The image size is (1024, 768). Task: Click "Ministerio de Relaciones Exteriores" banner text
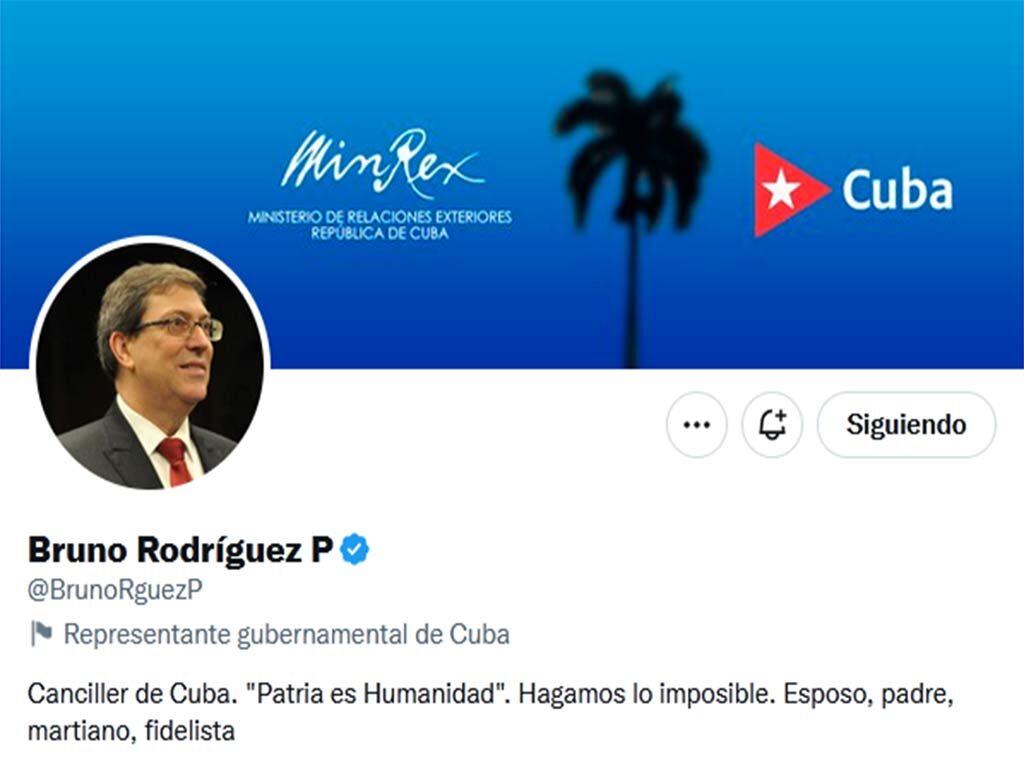point(379,217)
